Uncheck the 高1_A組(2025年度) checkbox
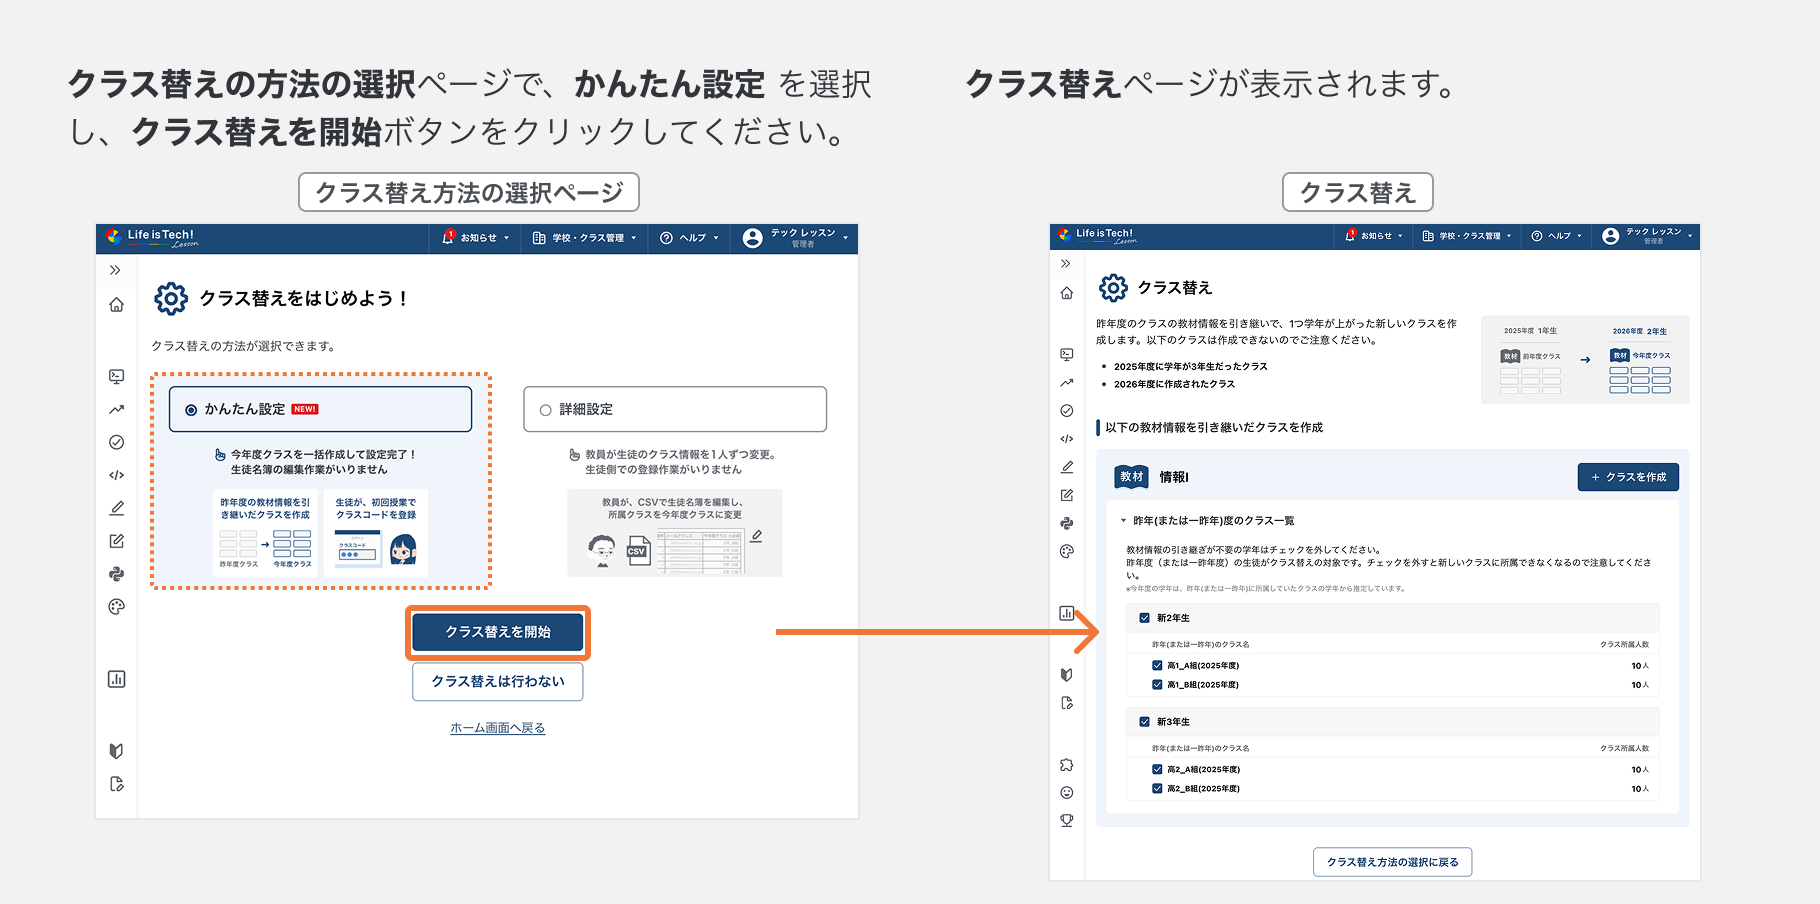 point(1157,665)
